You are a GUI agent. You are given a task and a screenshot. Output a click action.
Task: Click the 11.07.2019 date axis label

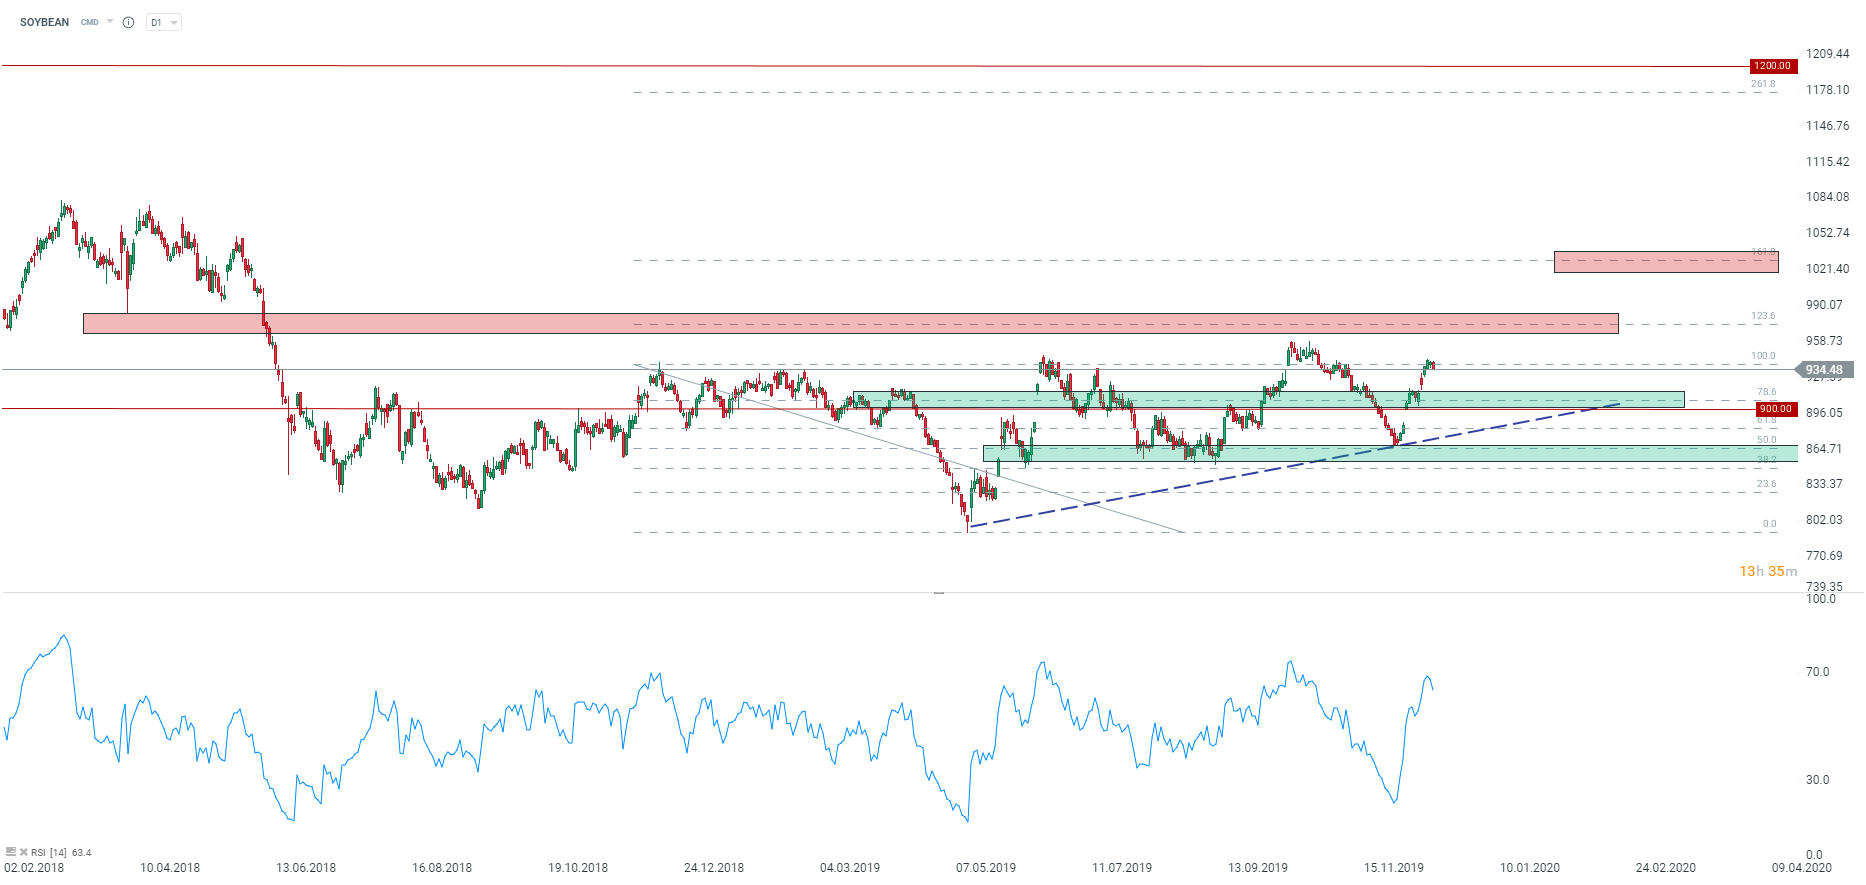[1122, 868]
